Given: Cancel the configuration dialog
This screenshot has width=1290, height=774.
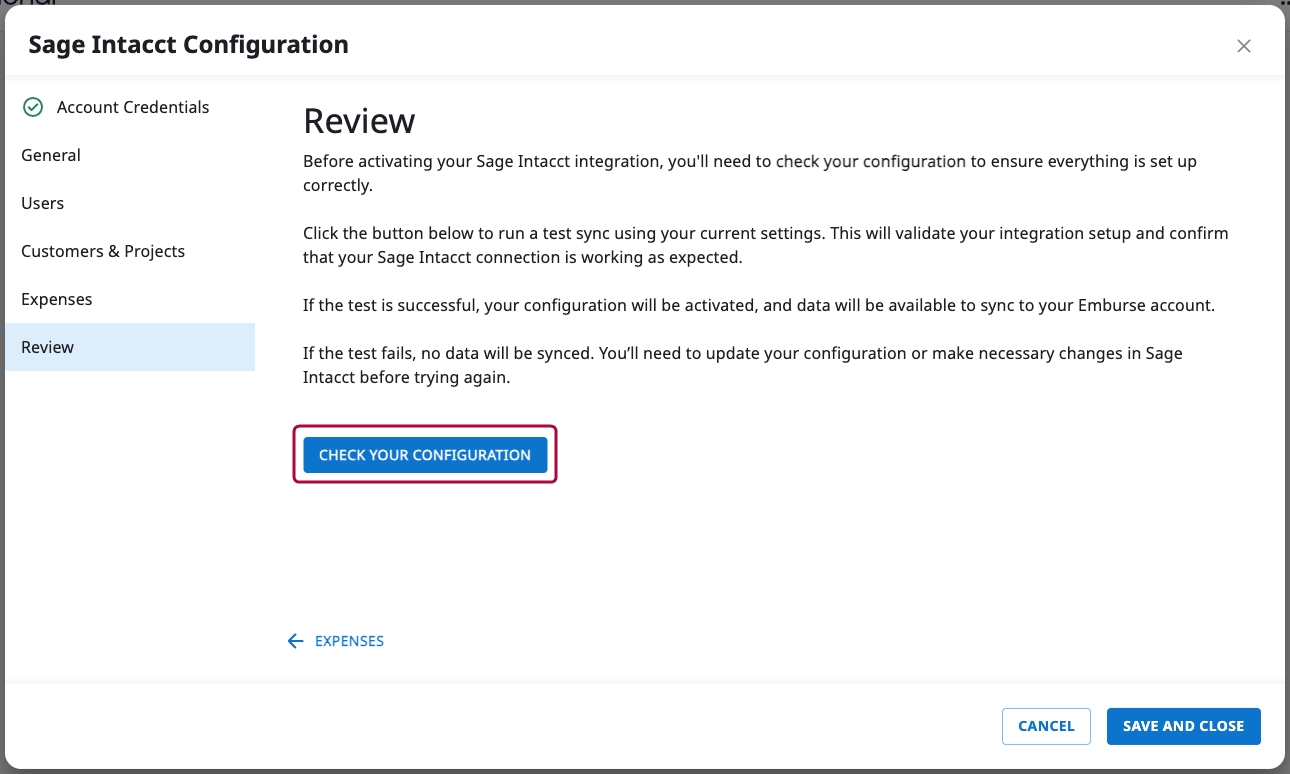Looking at the screenshot, I should pos(1046,726).
